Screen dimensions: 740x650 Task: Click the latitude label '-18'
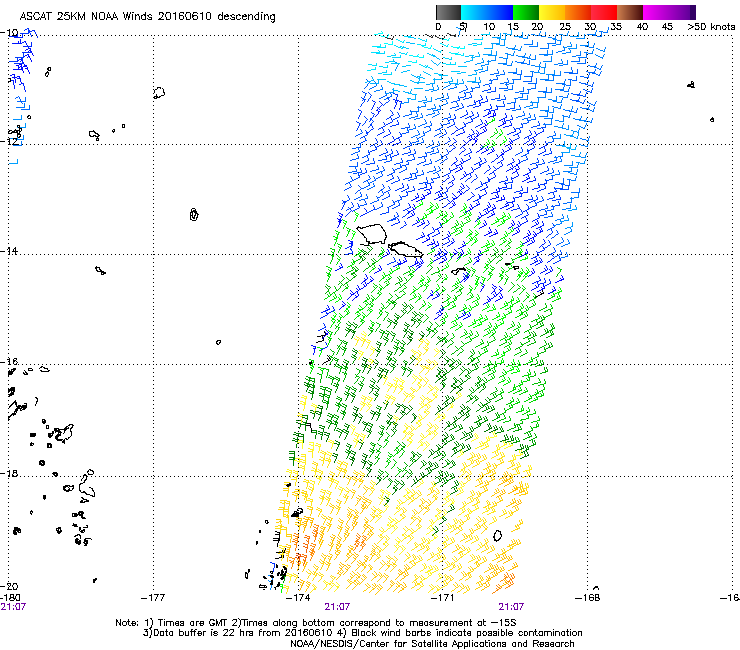[x=9, y=473]
